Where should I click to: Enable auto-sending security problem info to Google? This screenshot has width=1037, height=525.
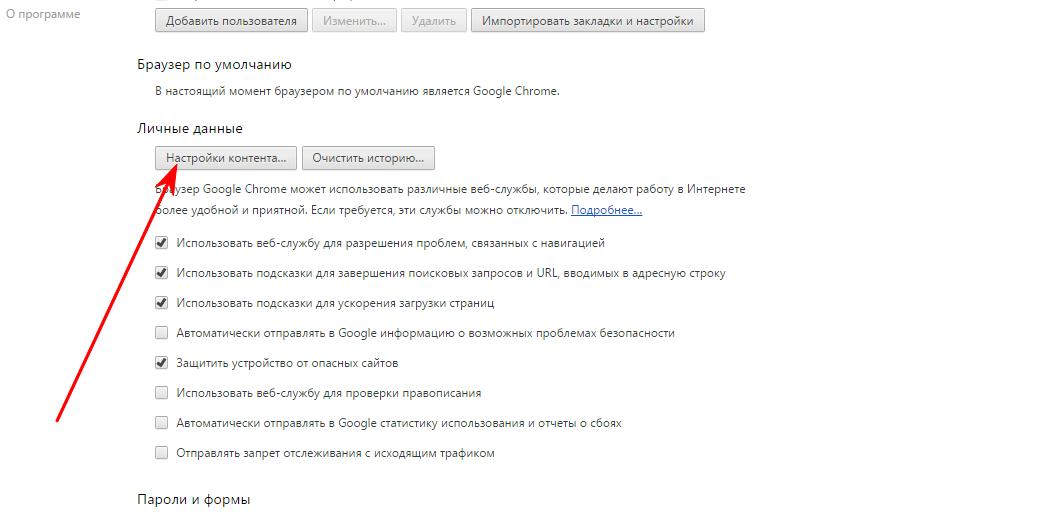pyautogui.click(x=161, y=333)
